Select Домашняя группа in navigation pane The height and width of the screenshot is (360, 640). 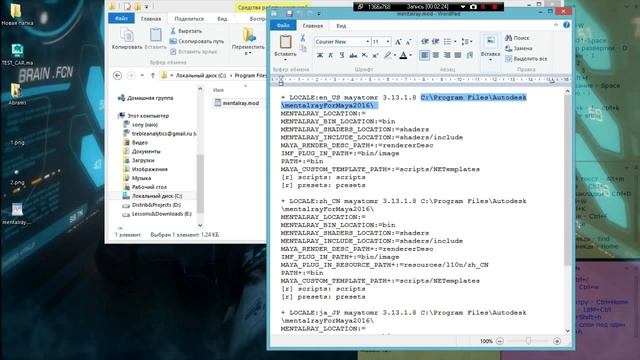145,98
